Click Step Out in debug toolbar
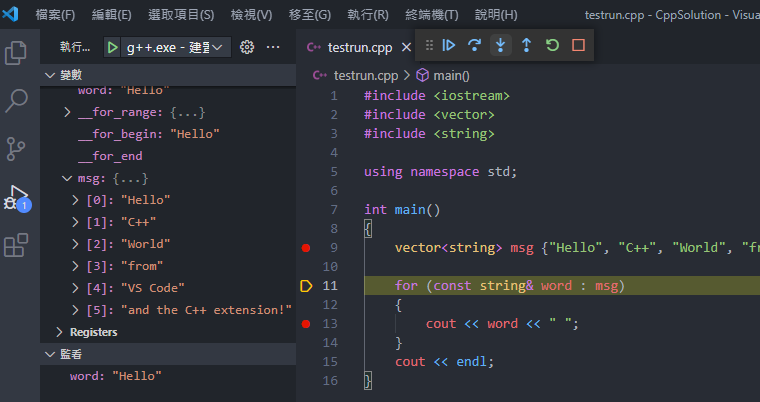 [527, 45]
